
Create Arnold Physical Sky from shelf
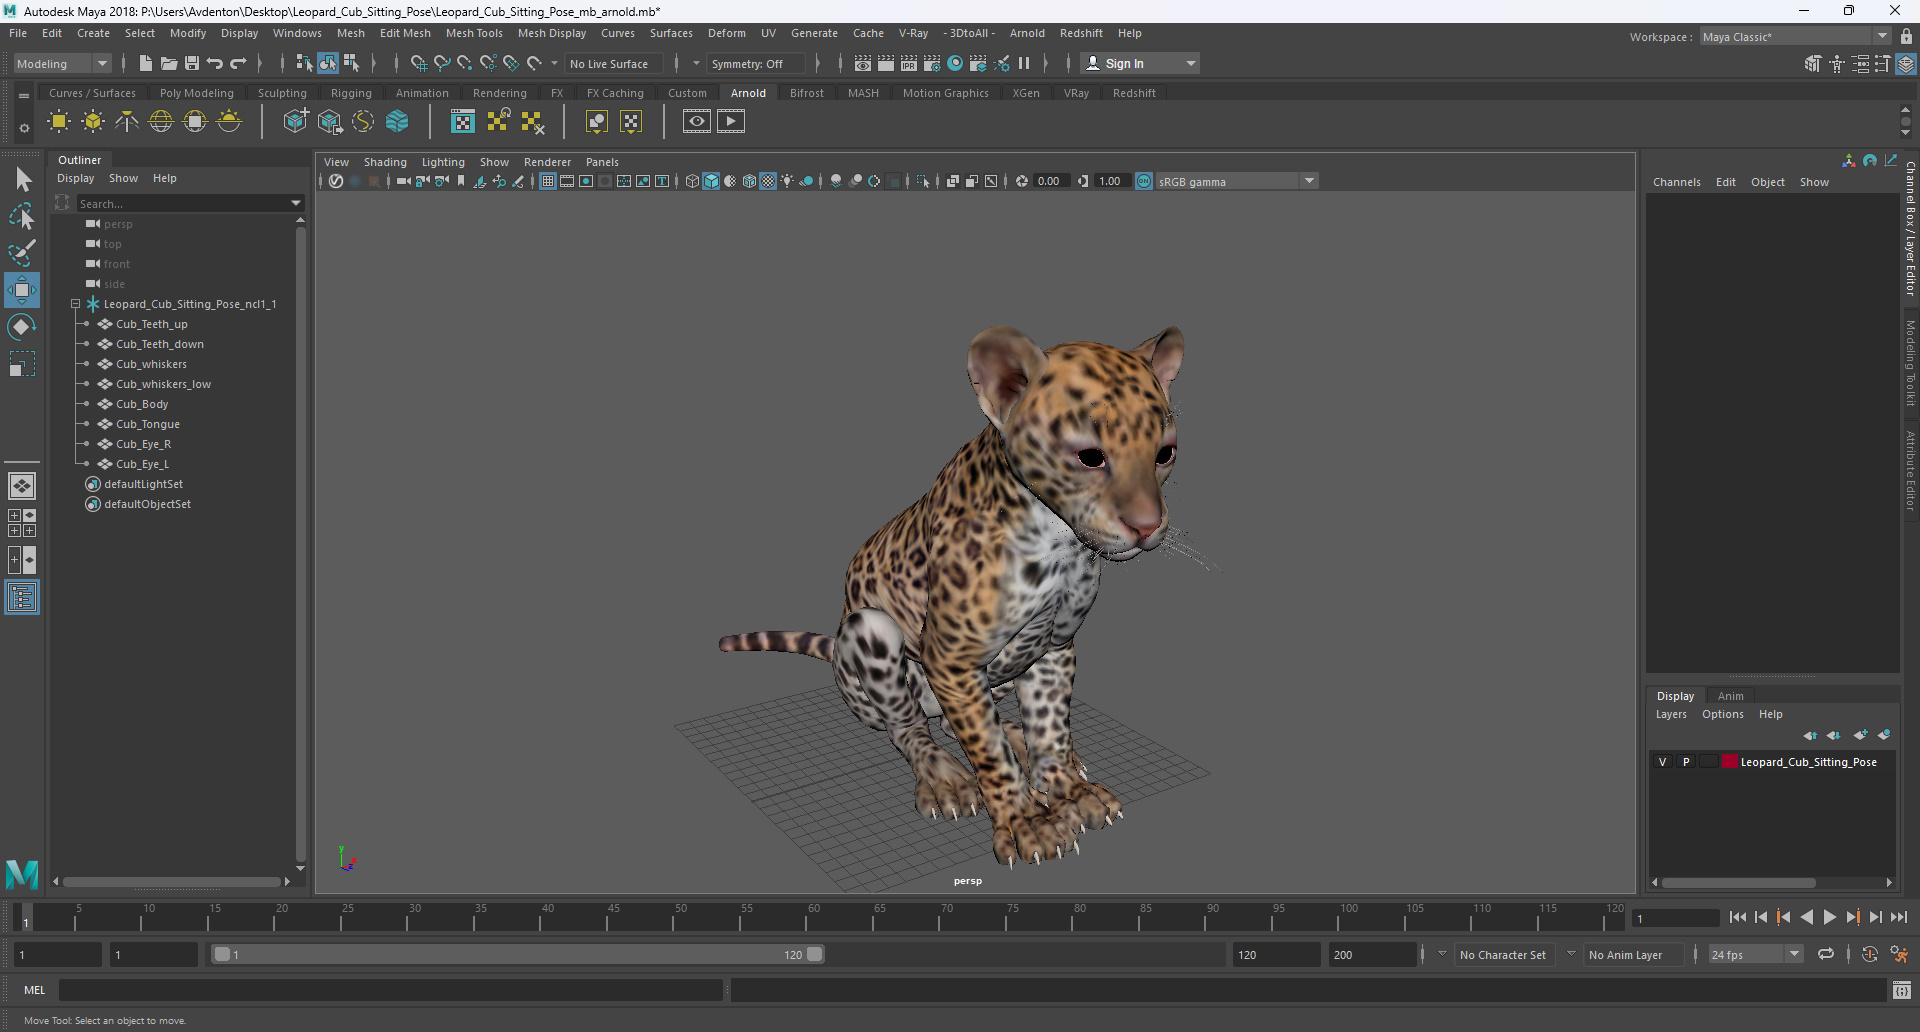click(229, 122)
